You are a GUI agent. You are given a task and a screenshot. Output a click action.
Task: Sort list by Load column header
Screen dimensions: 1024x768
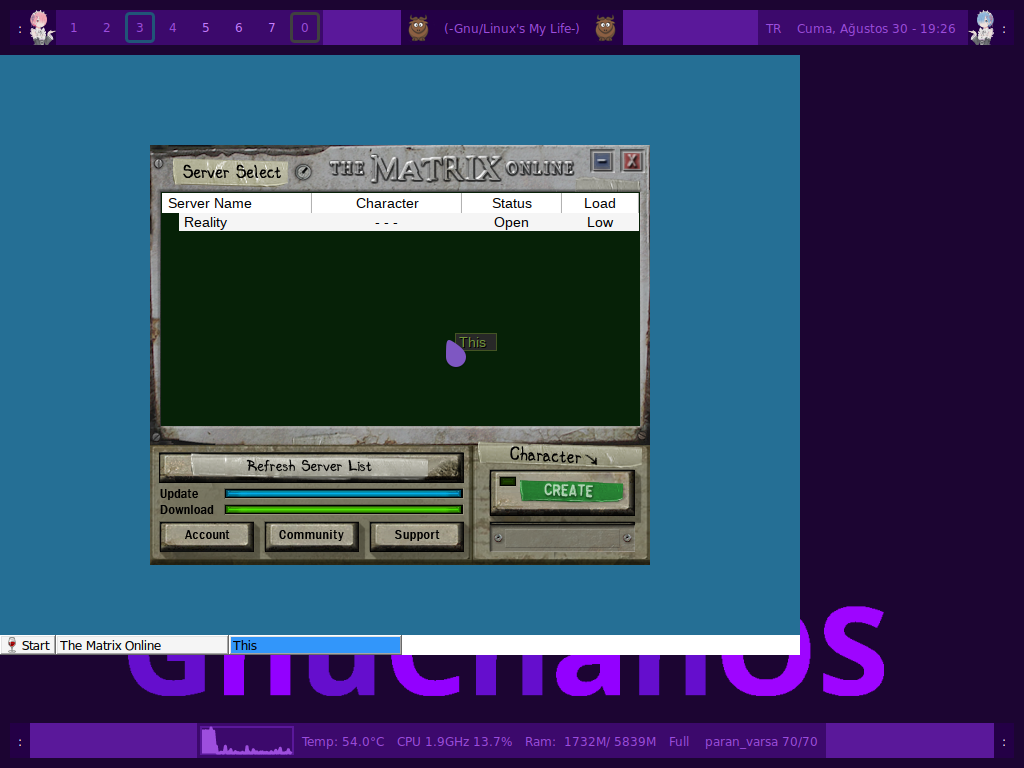point(599,203)
